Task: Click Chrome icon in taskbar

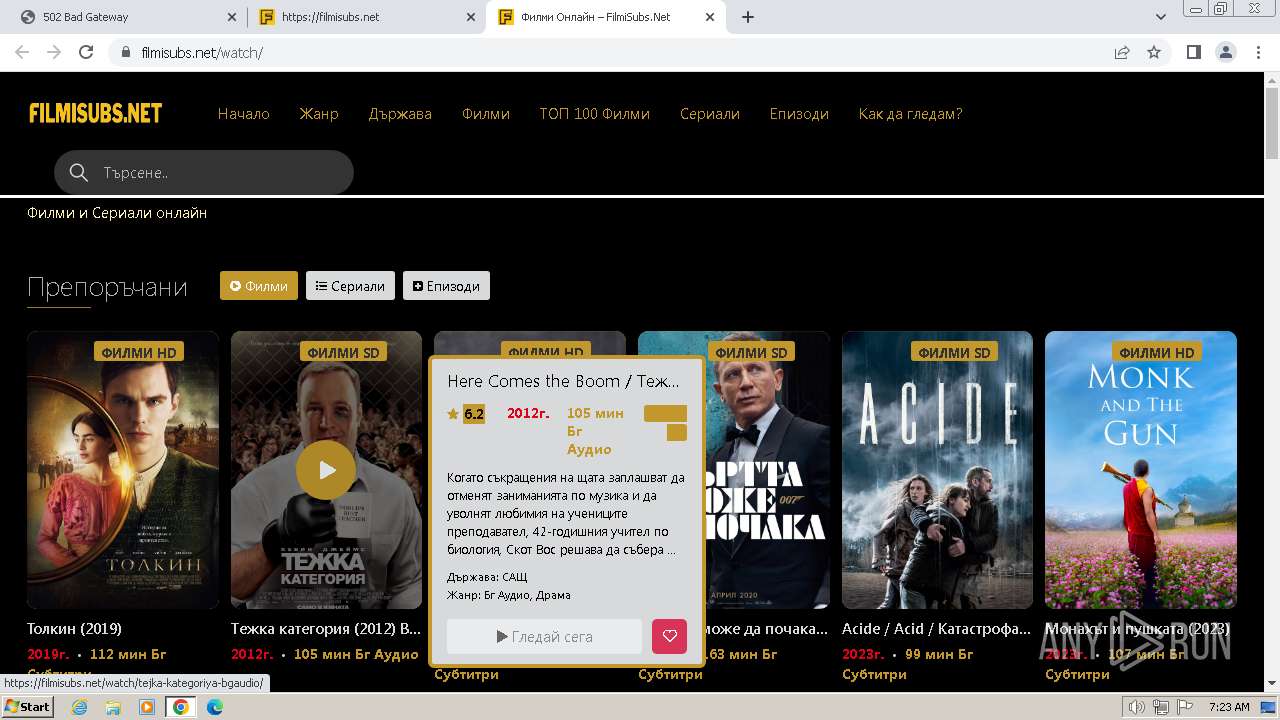Action: pos(181,707)
